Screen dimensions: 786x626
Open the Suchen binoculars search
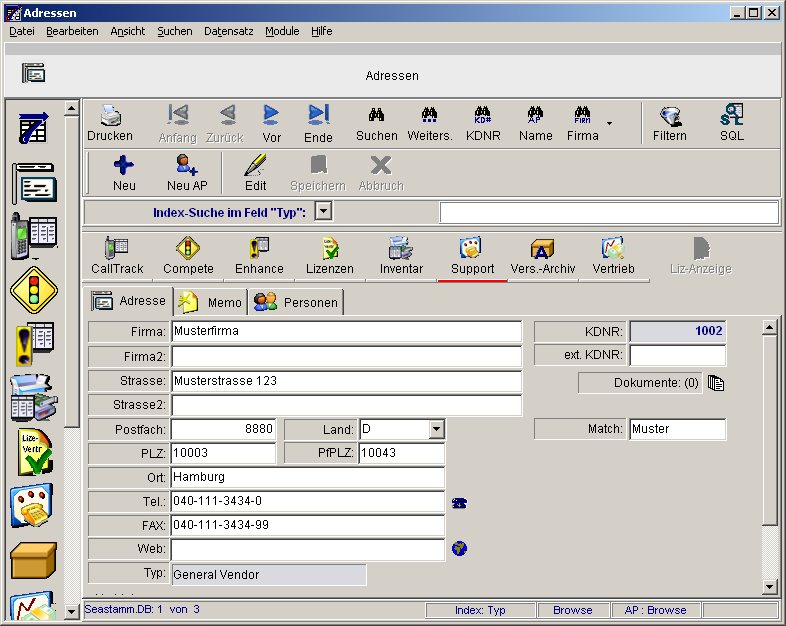376,116
